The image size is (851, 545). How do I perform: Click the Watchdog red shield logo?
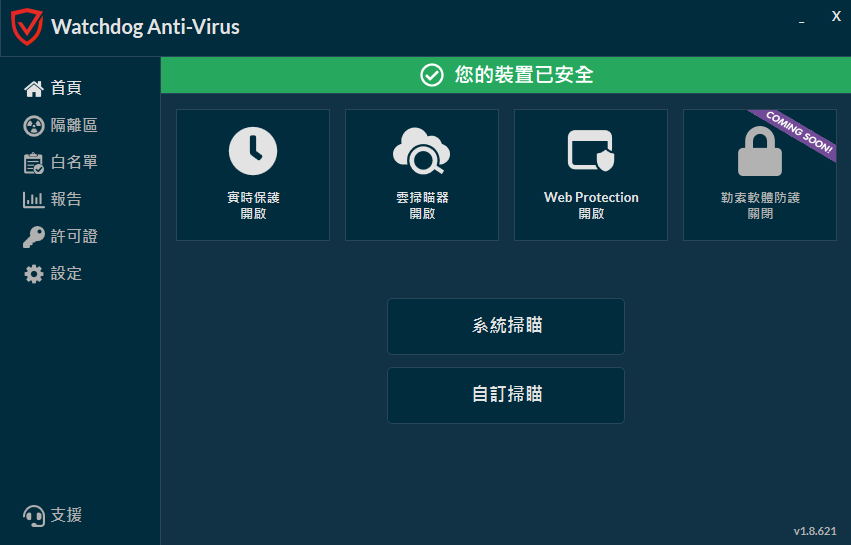pos(27,27)
